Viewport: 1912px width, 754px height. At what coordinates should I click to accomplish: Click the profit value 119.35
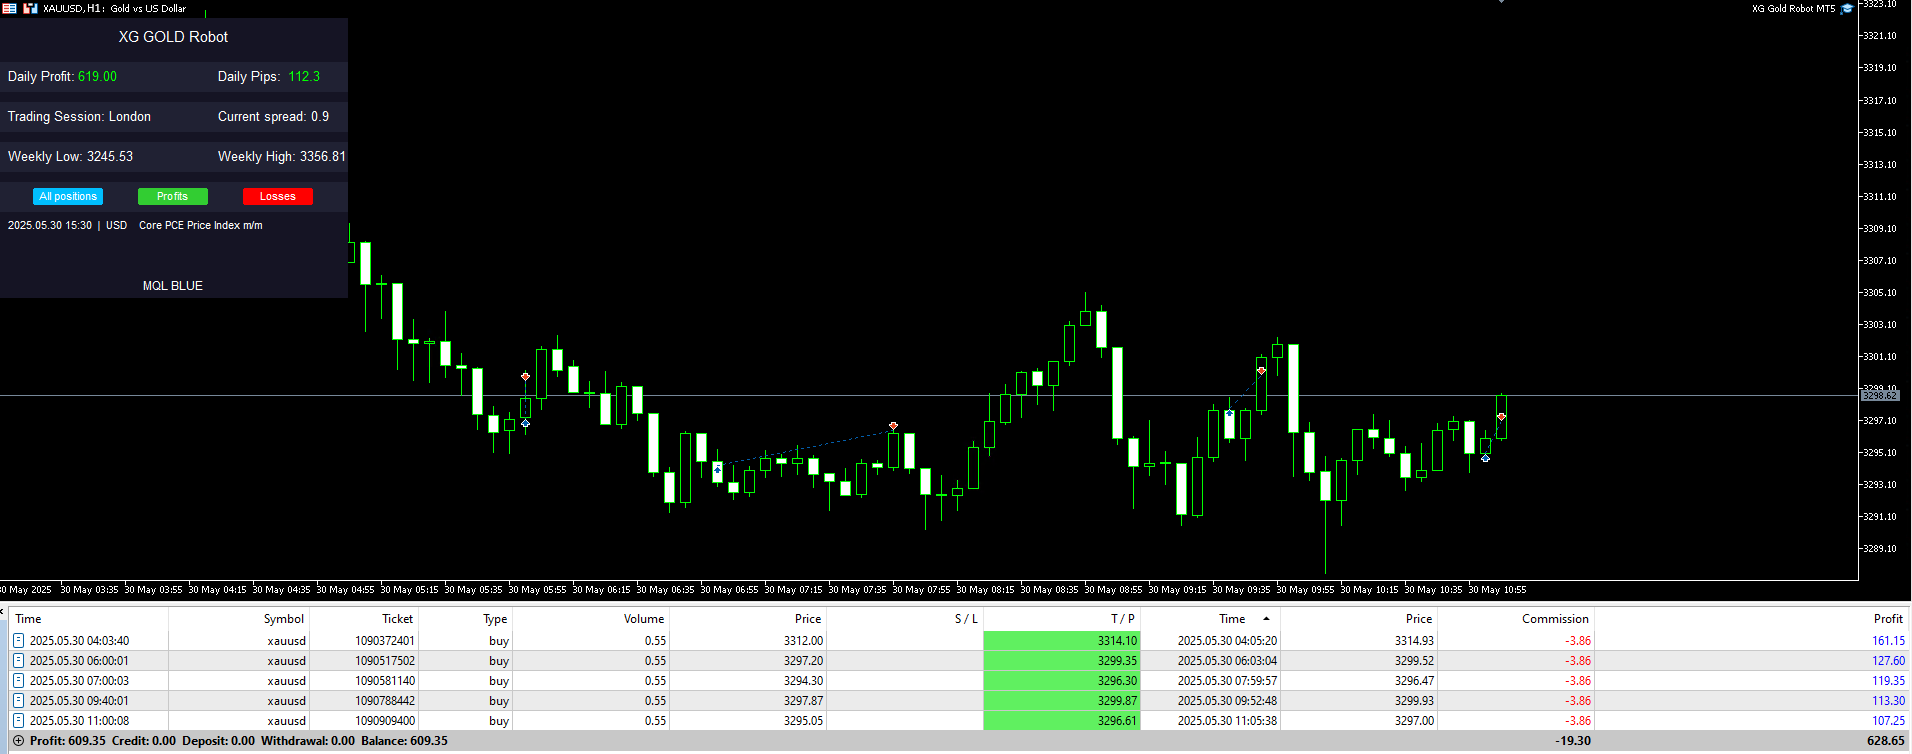[x=1888, y=681]
